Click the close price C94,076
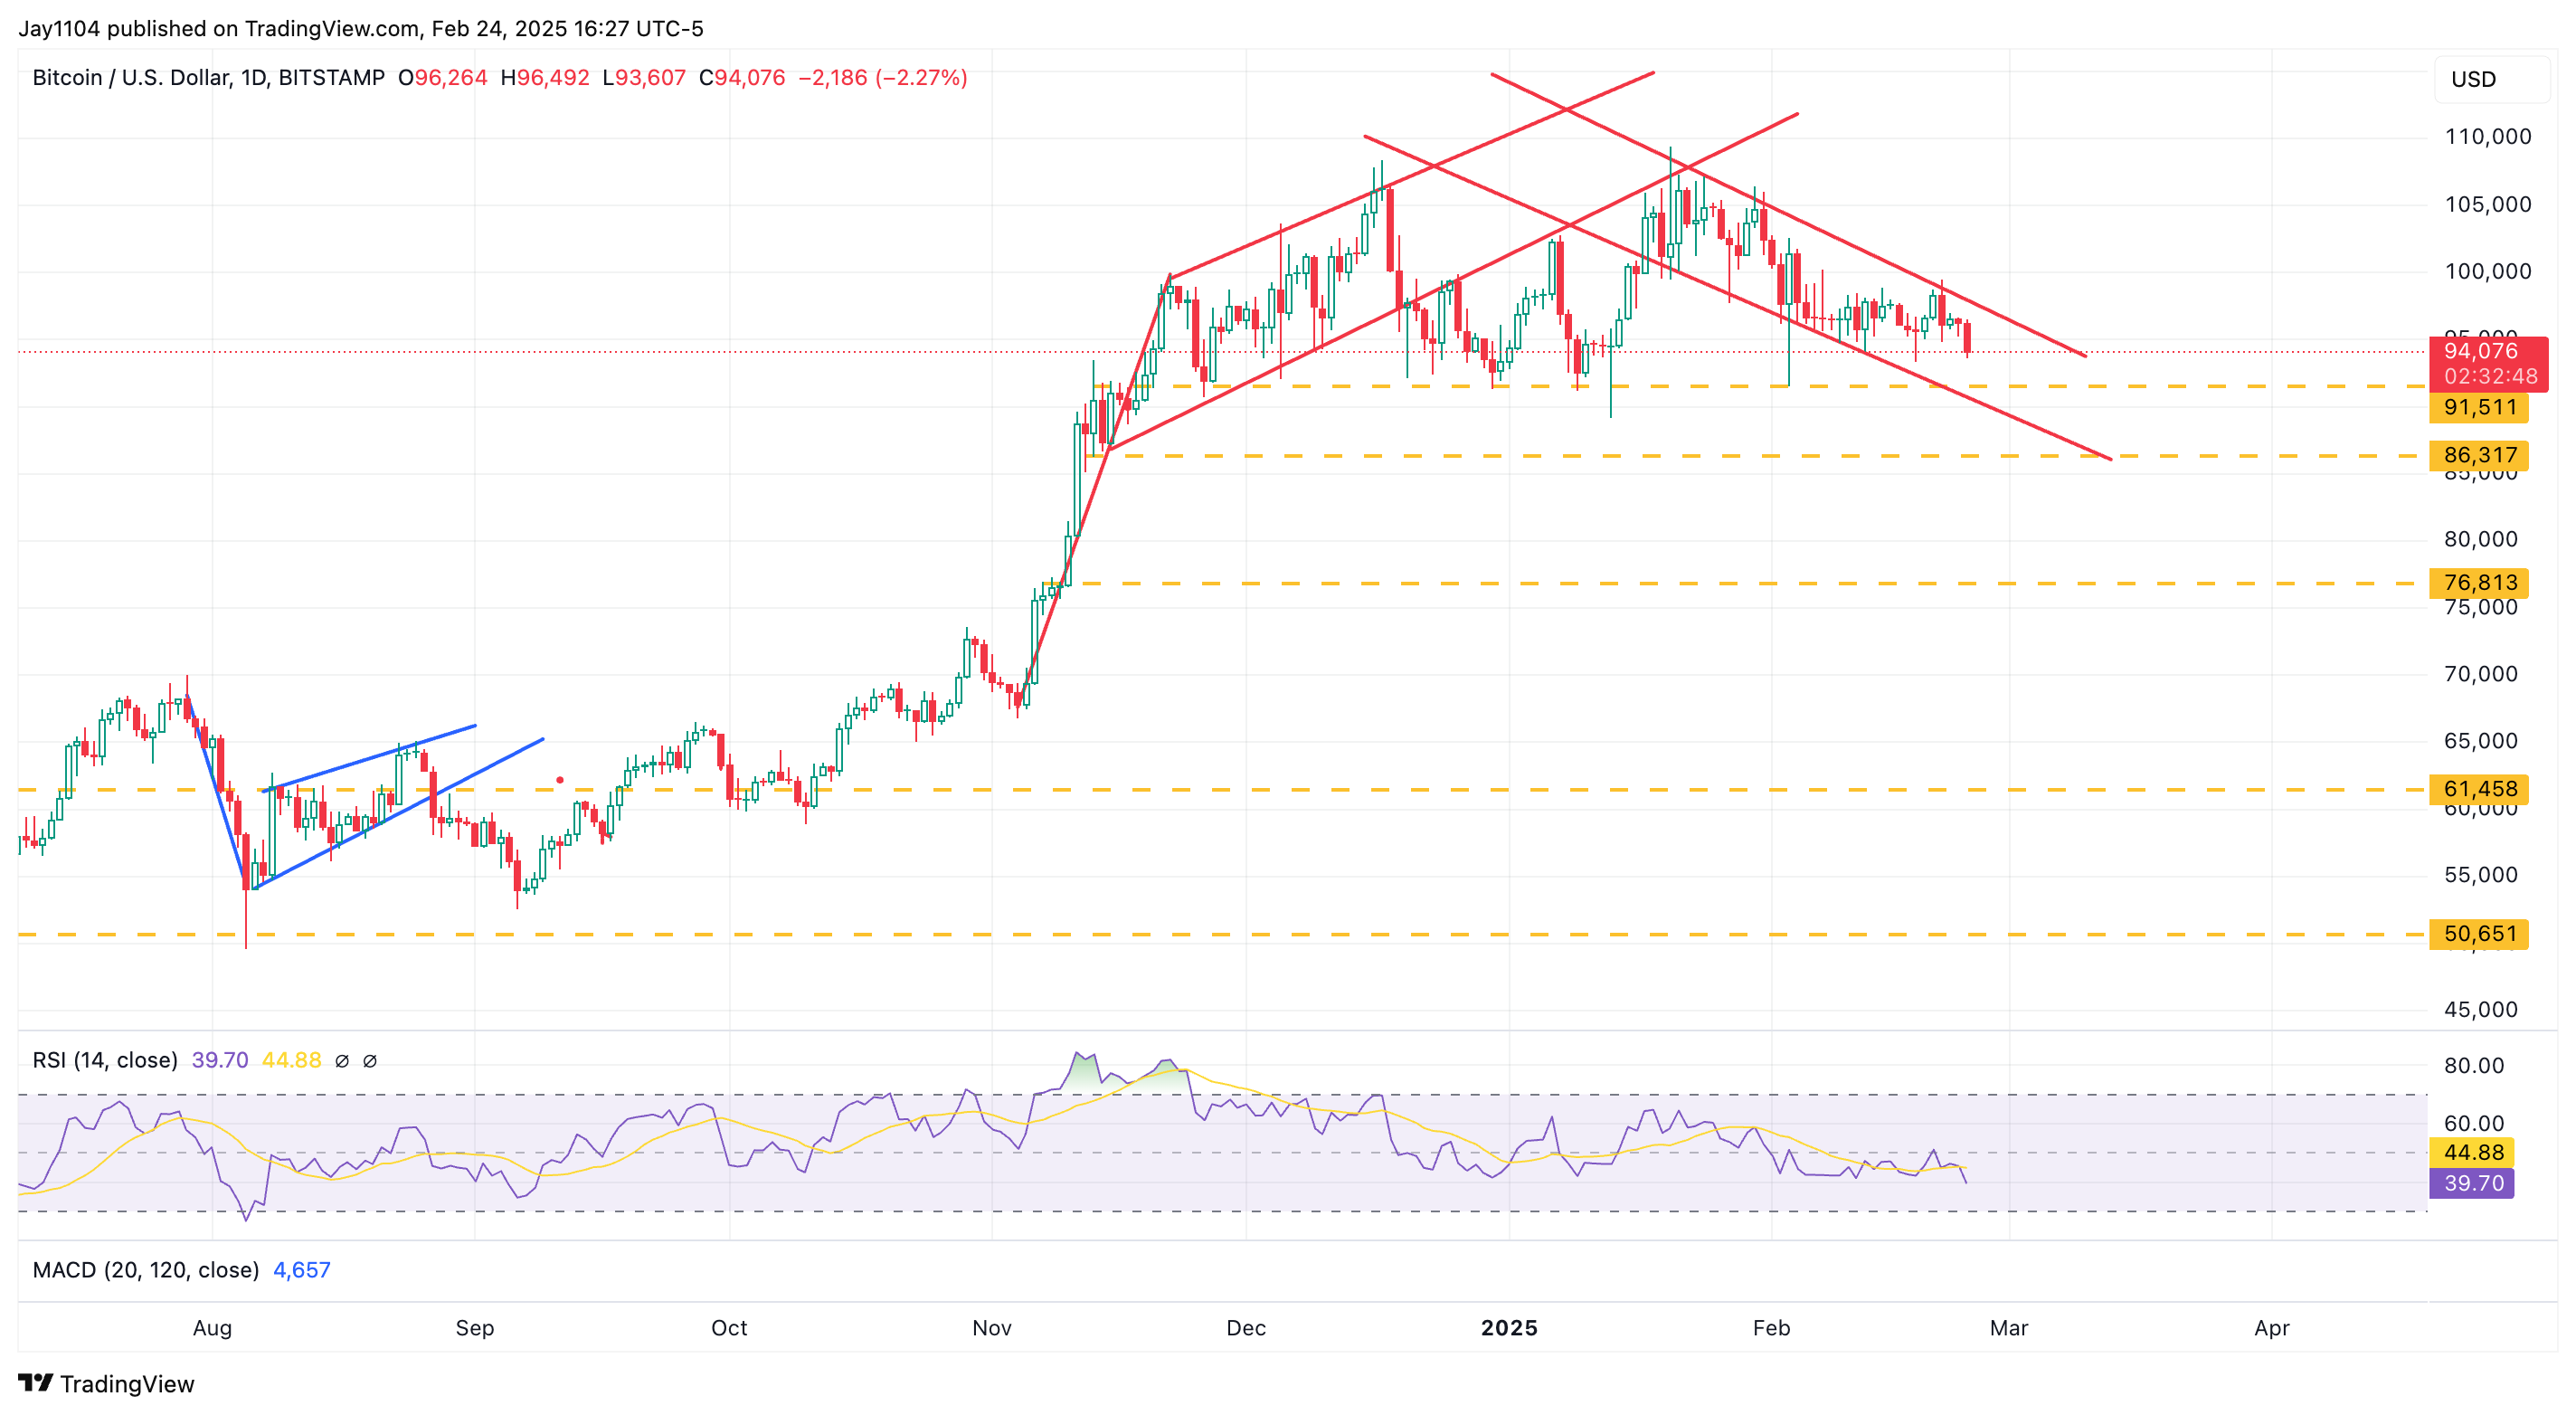The width and height of the screenshot is (2576, 1415). [742, 78]
